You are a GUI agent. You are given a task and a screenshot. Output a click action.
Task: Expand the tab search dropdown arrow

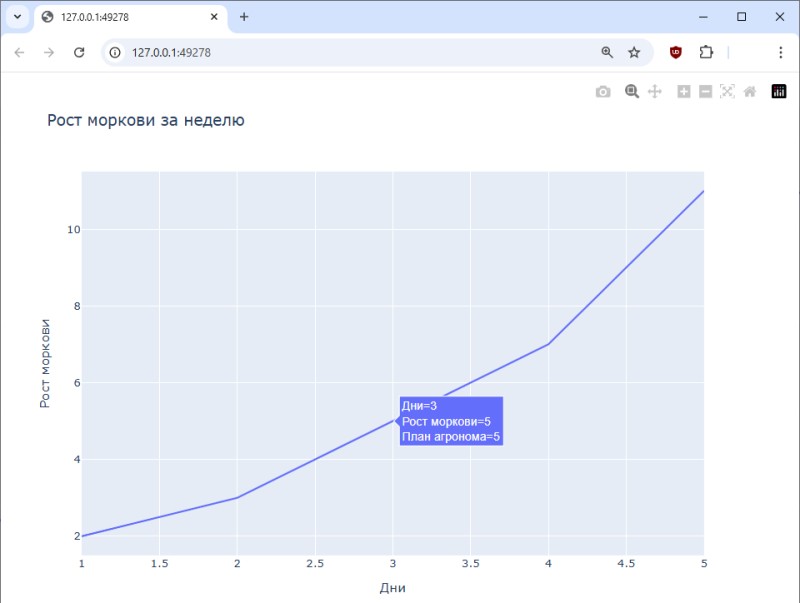(x=17, y=17)
